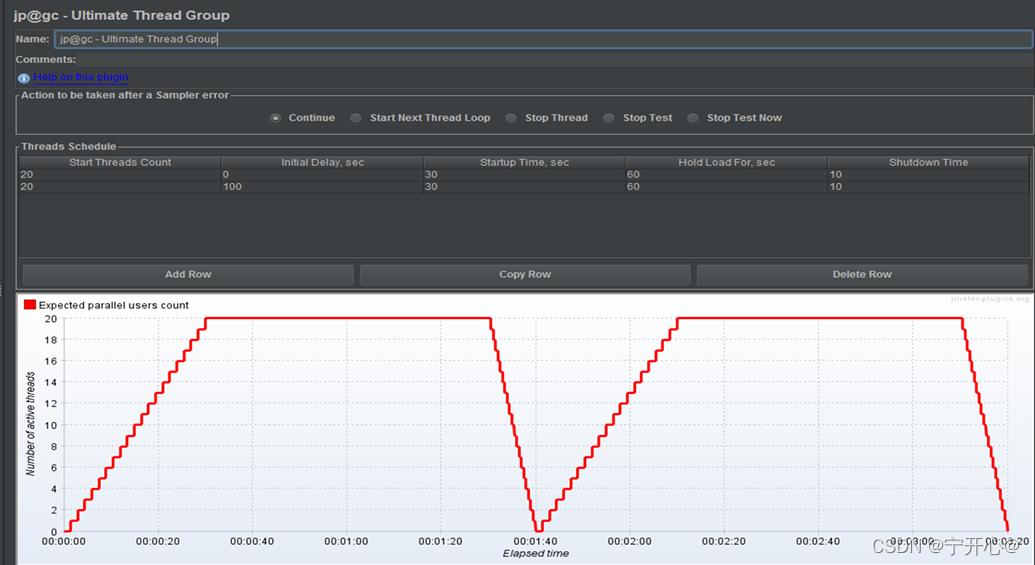Click the 00:01:40 tick label on chart
The image size is (1035, 565).
tap(535, 542)
